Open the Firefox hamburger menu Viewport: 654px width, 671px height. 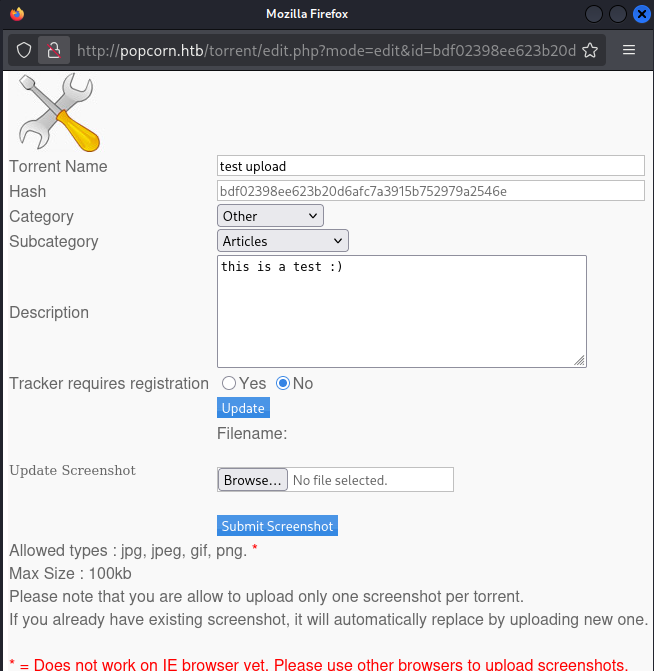click(629, 50)
